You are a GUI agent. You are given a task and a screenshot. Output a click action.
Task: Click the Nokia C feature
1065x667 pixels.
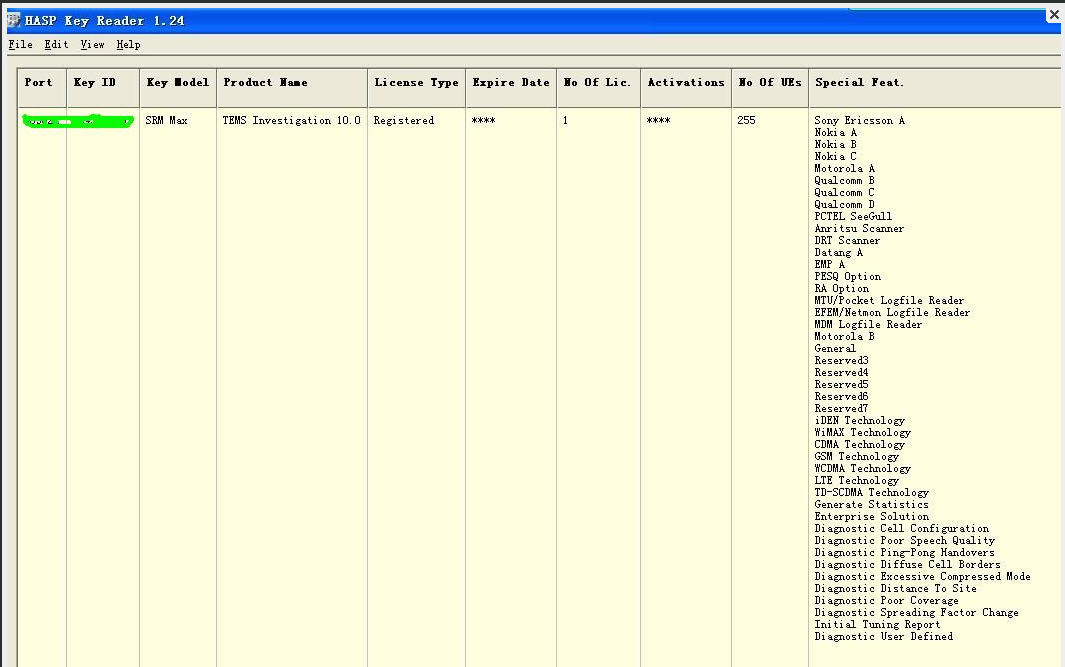835,156
